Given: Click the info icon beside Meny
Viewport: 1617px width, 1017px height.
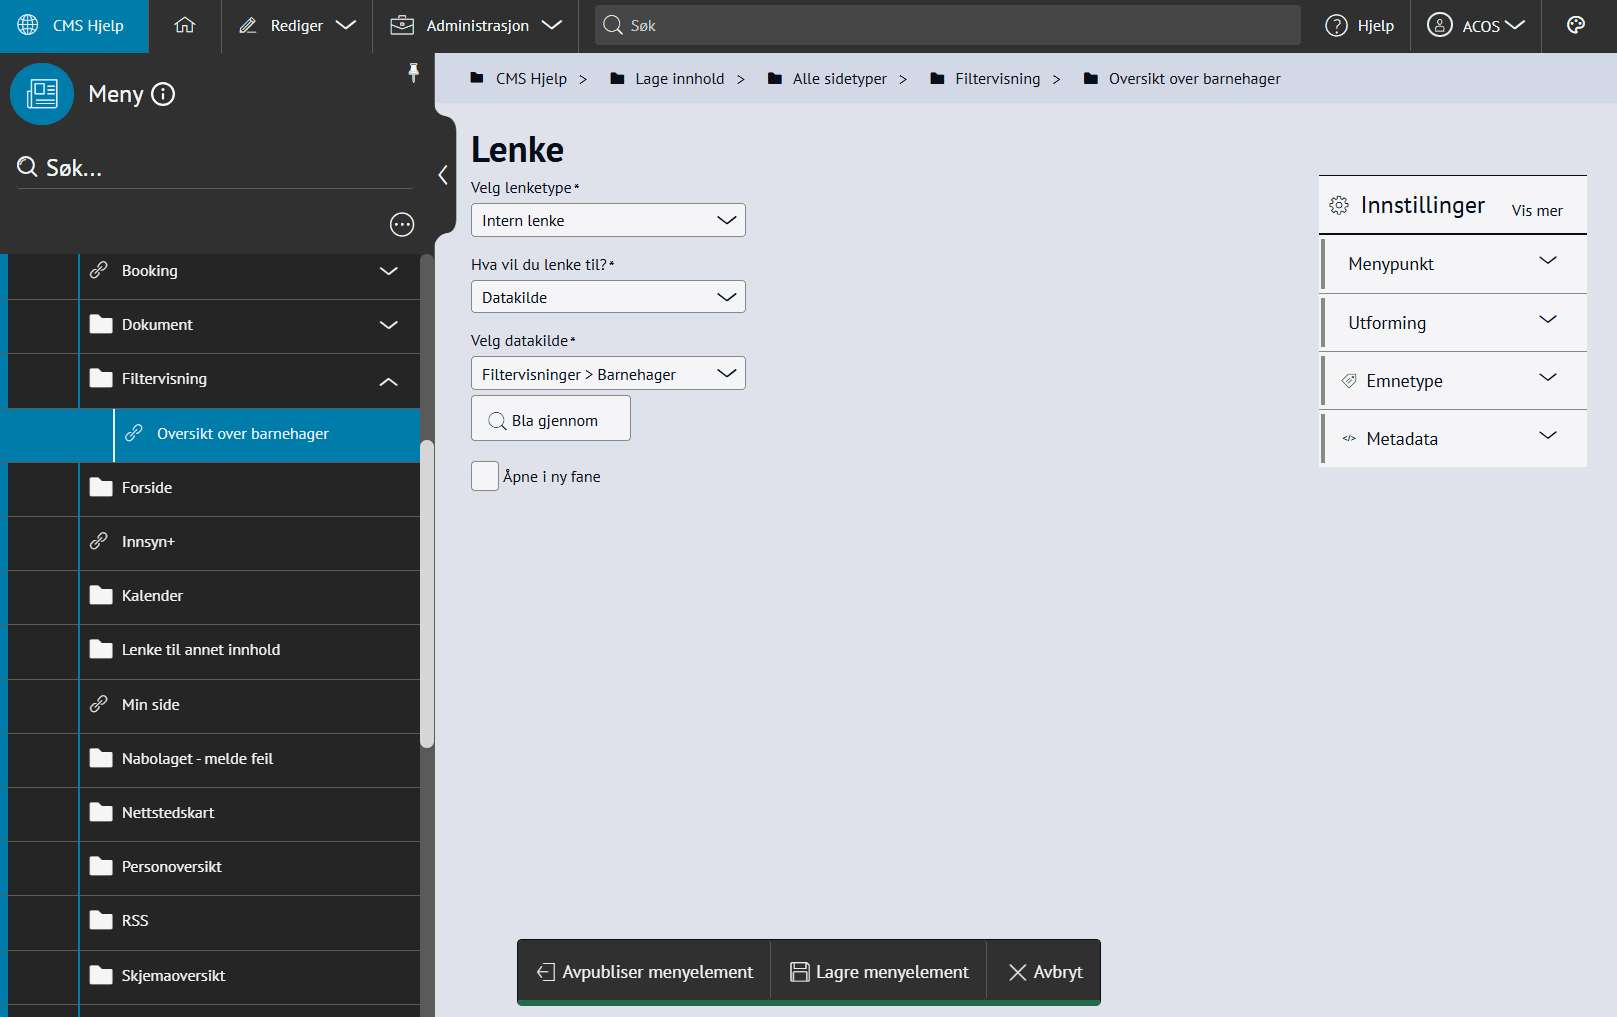Looking at the screenshot, I should [x=163, y=94].
